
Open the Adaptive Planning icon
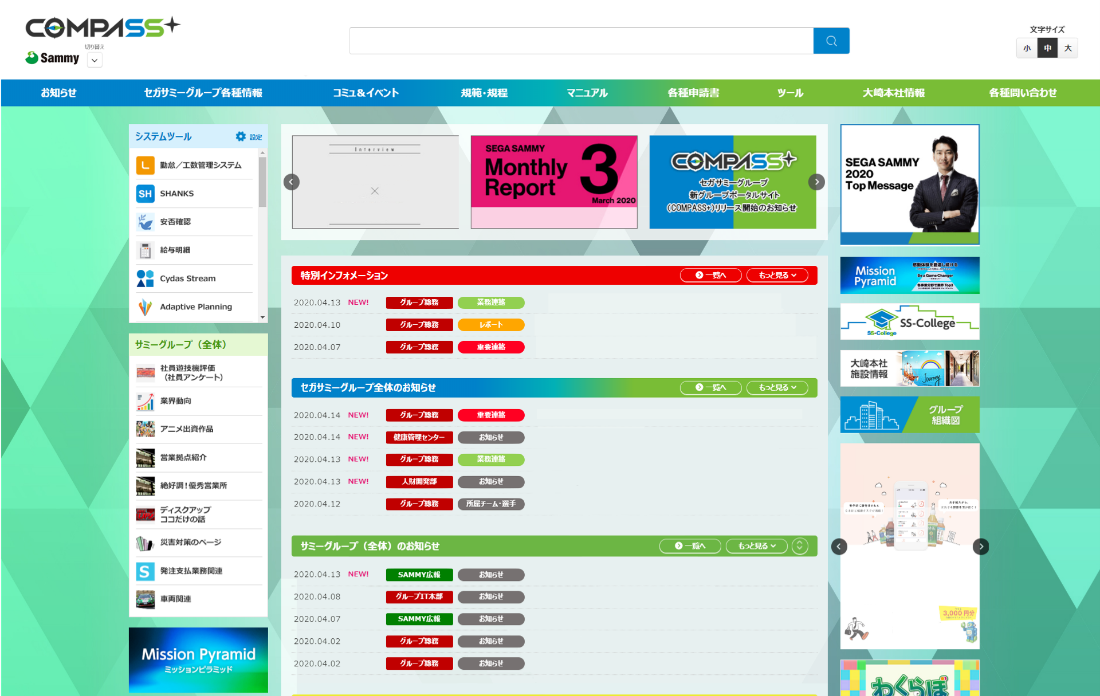tap(145, 307)
